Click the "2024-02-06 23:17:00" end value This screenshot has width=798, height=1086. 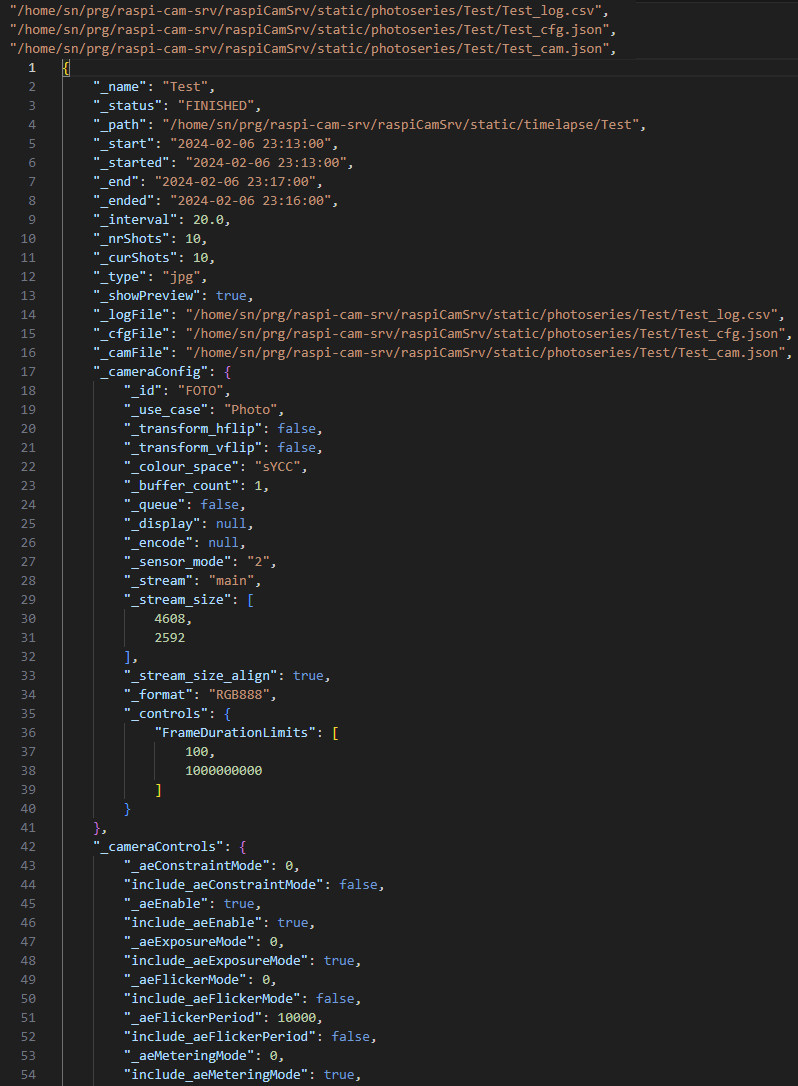point(235,181)
